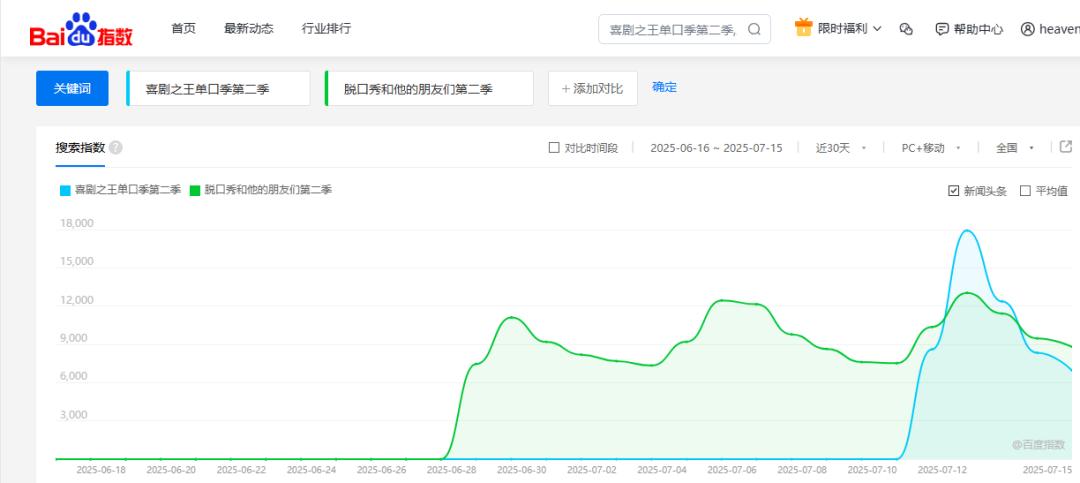Screen dimensions: 1080x483
Task: Click x-axis label 2025-07-15
Action: click(x=1048, y=471)
